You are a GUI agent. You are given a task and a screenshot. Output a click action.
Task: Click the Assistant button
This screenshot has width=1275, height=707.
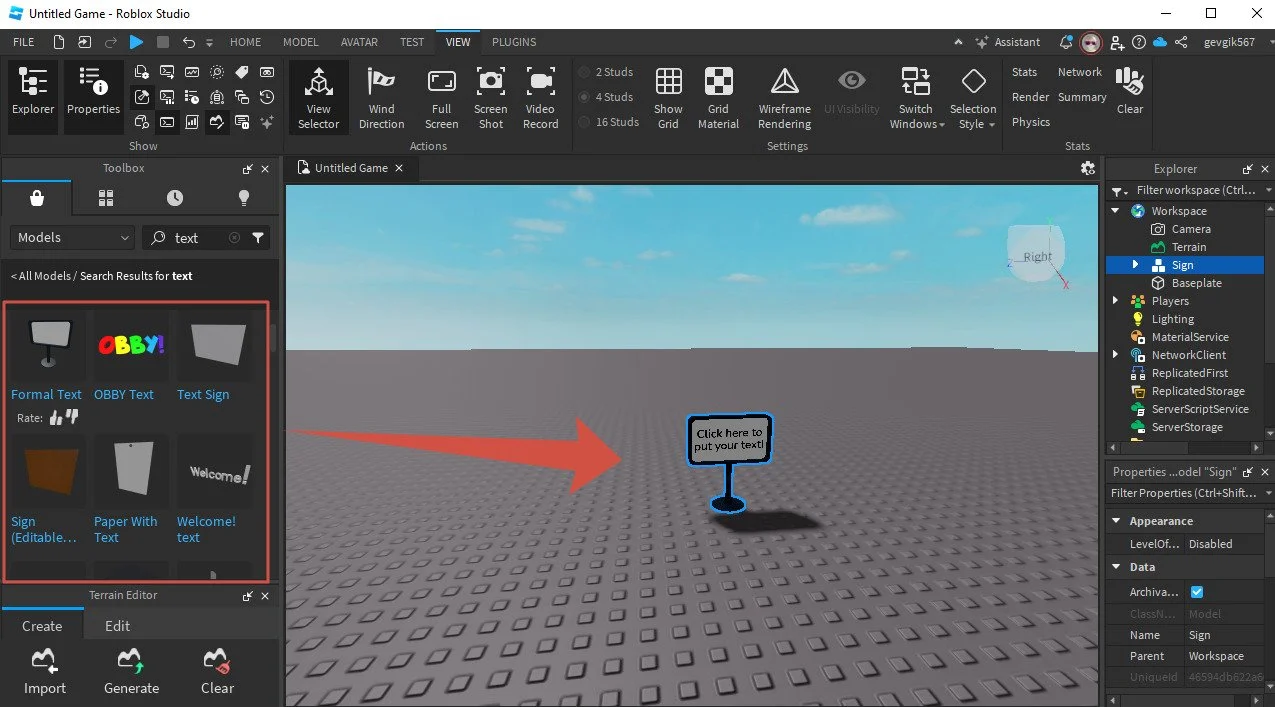pos(1008,42)
